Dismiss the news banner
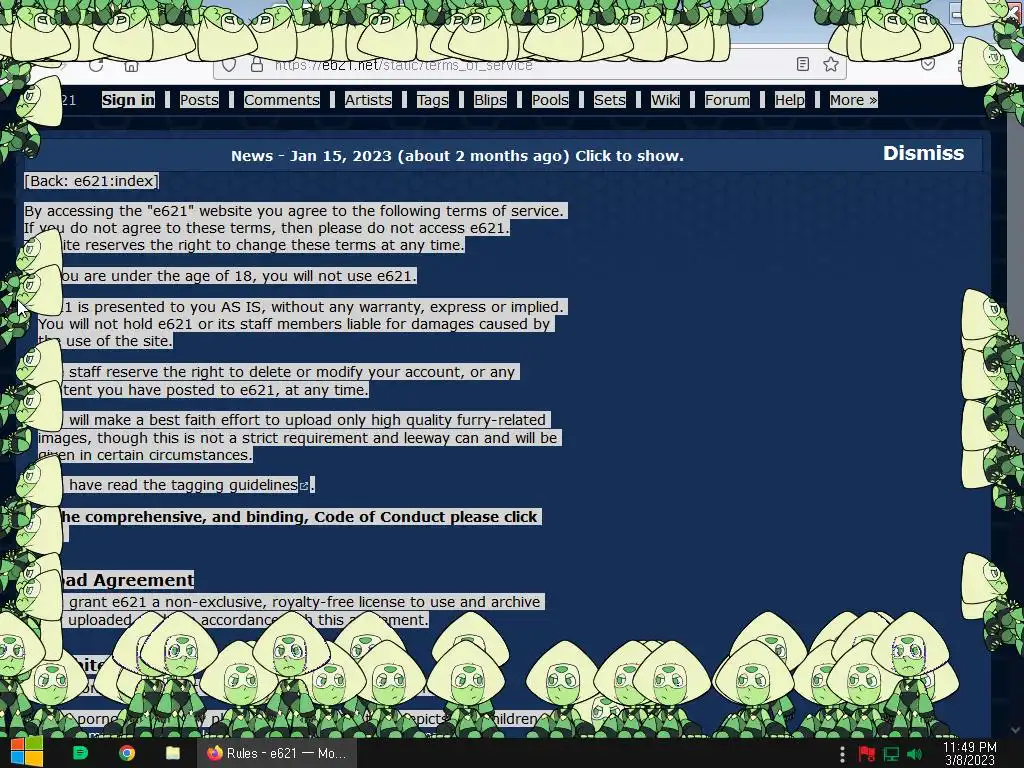The image size is (1024, 768). point(923,153)
